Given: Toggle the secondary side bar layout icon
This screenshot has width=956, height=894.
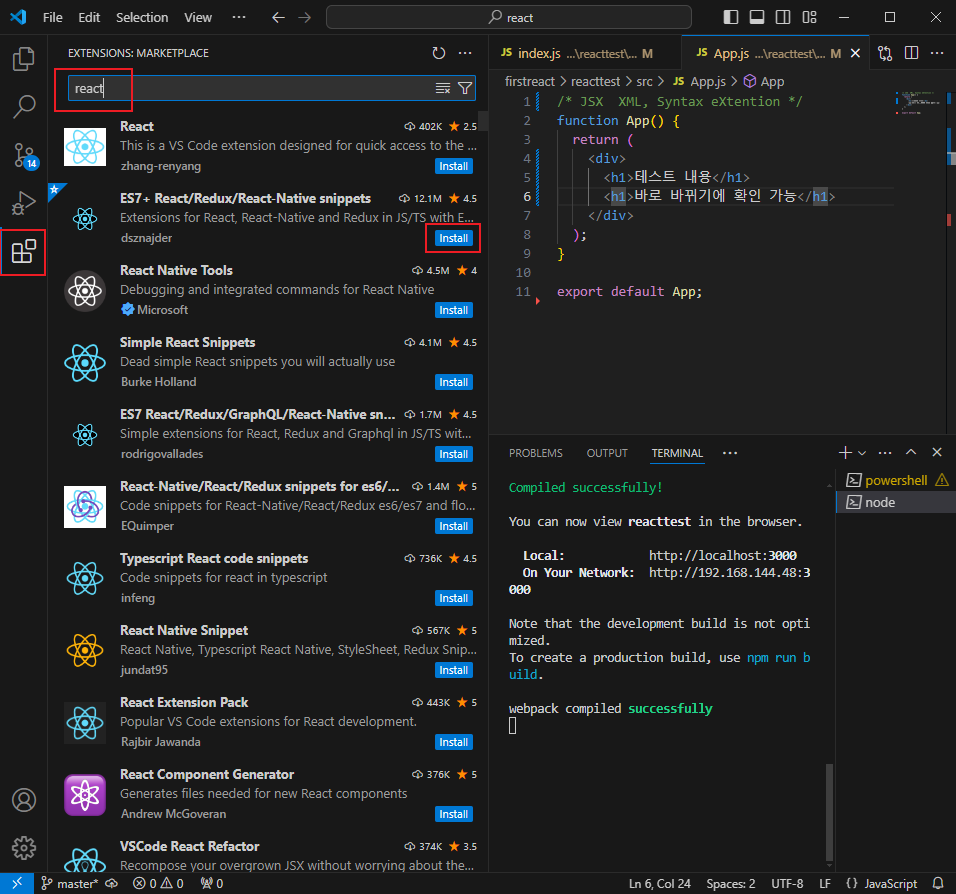Looking at the screenshot, I should coord(783,17).
